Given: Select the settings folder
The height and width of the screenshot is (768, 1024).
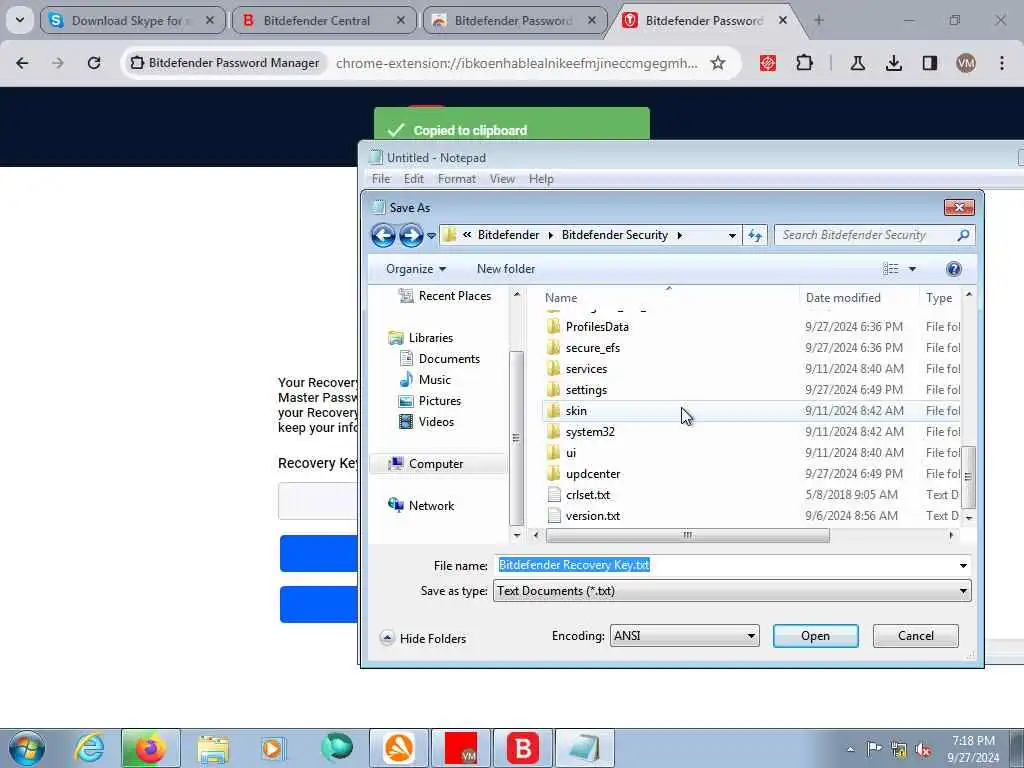Looking at the screenshot, I should [x=586, y=390].
